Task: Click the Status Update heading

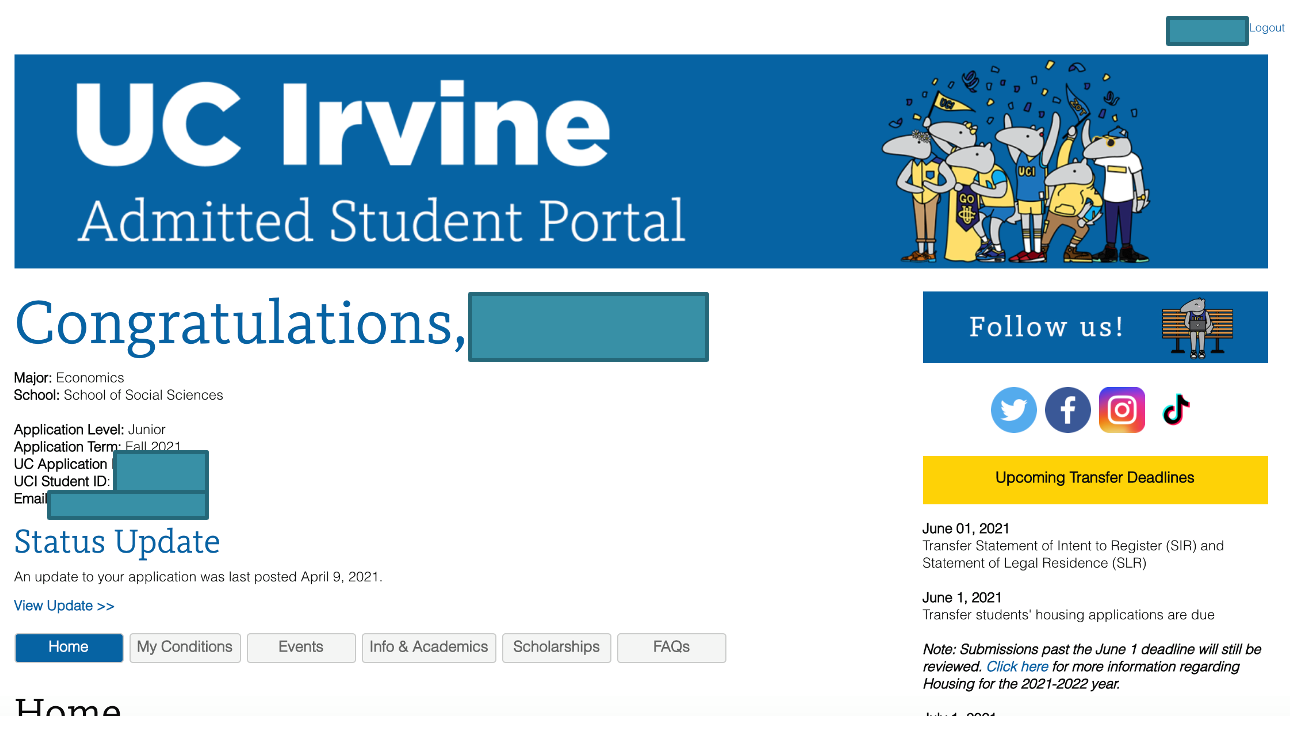Action: (x=117, y=542)
